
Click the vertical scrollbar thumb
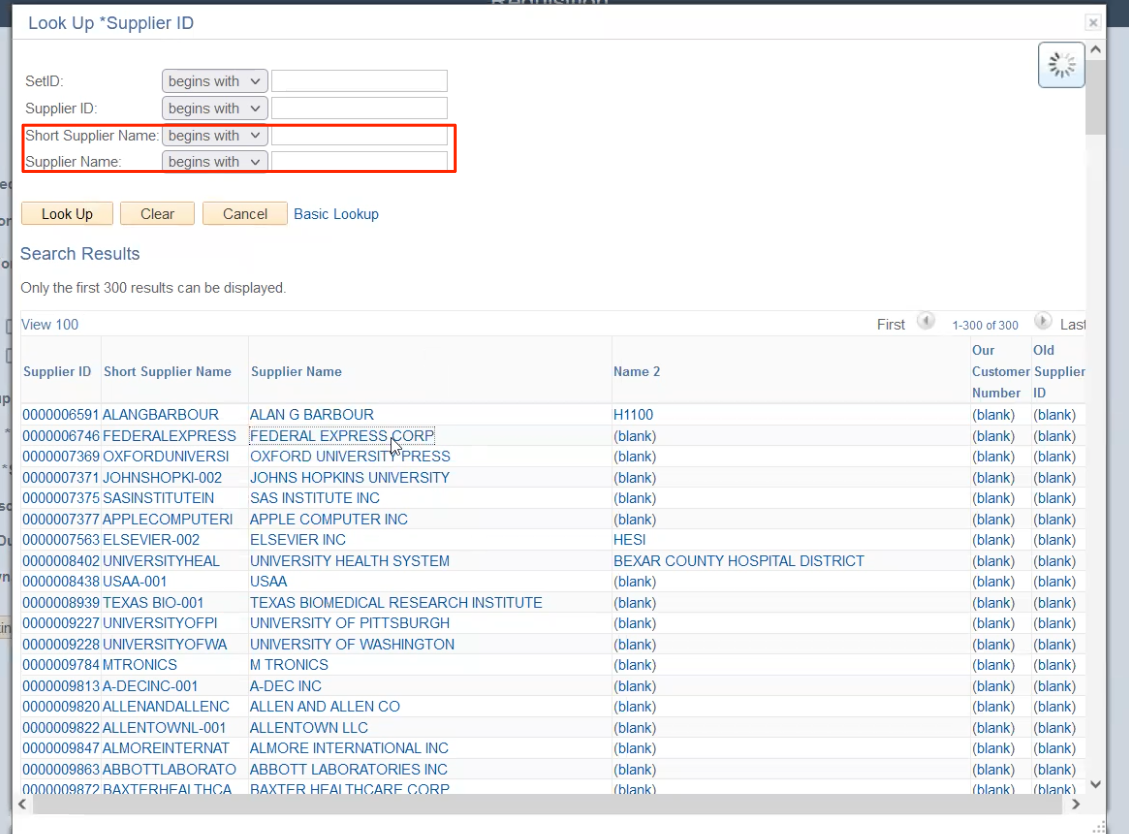point(1095,97)
